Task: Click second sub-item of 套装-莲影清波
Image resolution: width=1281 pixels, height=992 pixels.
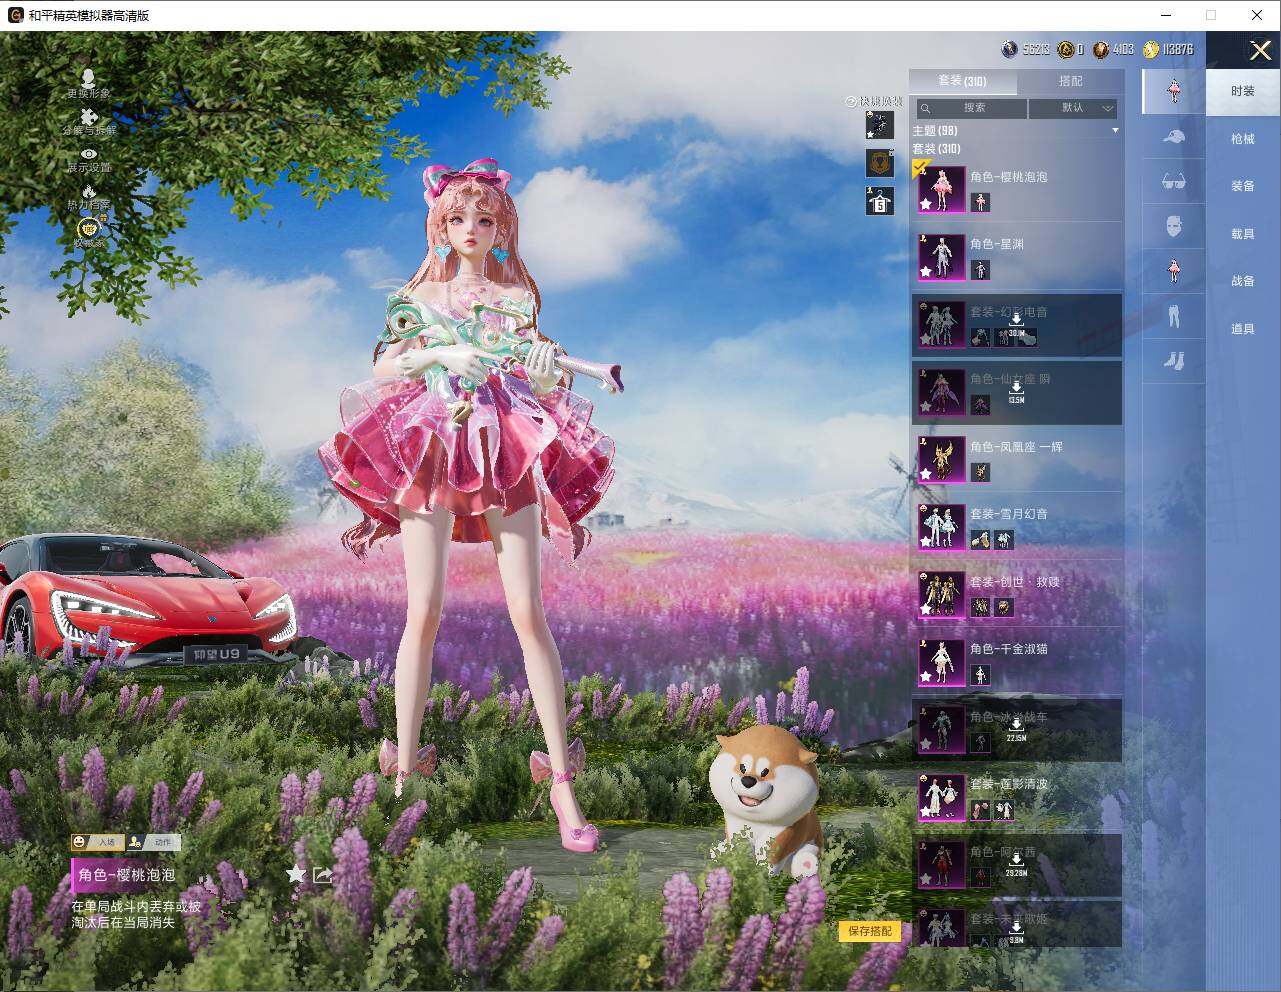Action: [x=1004, y=810]
